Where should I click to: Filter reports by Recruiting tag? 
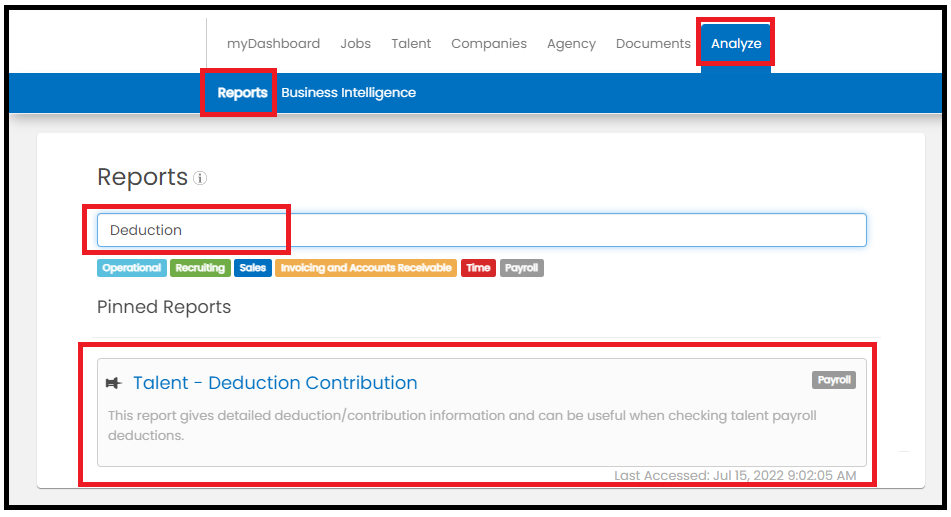pos(200,268)
